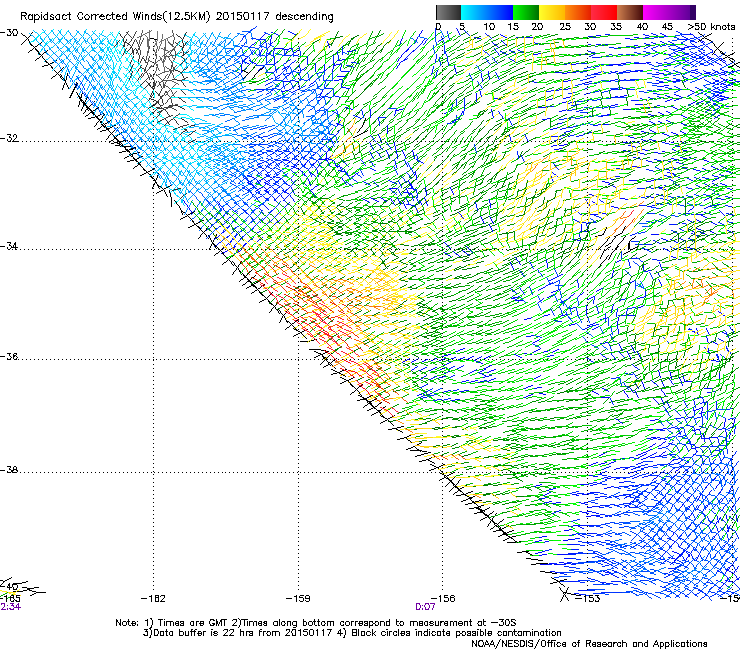The height and width of the screenshot is (650, 740).
Task: Click the 'Note: 1) Times are GMT' text line
Action: pyautogui.click(x=316, y=623)
